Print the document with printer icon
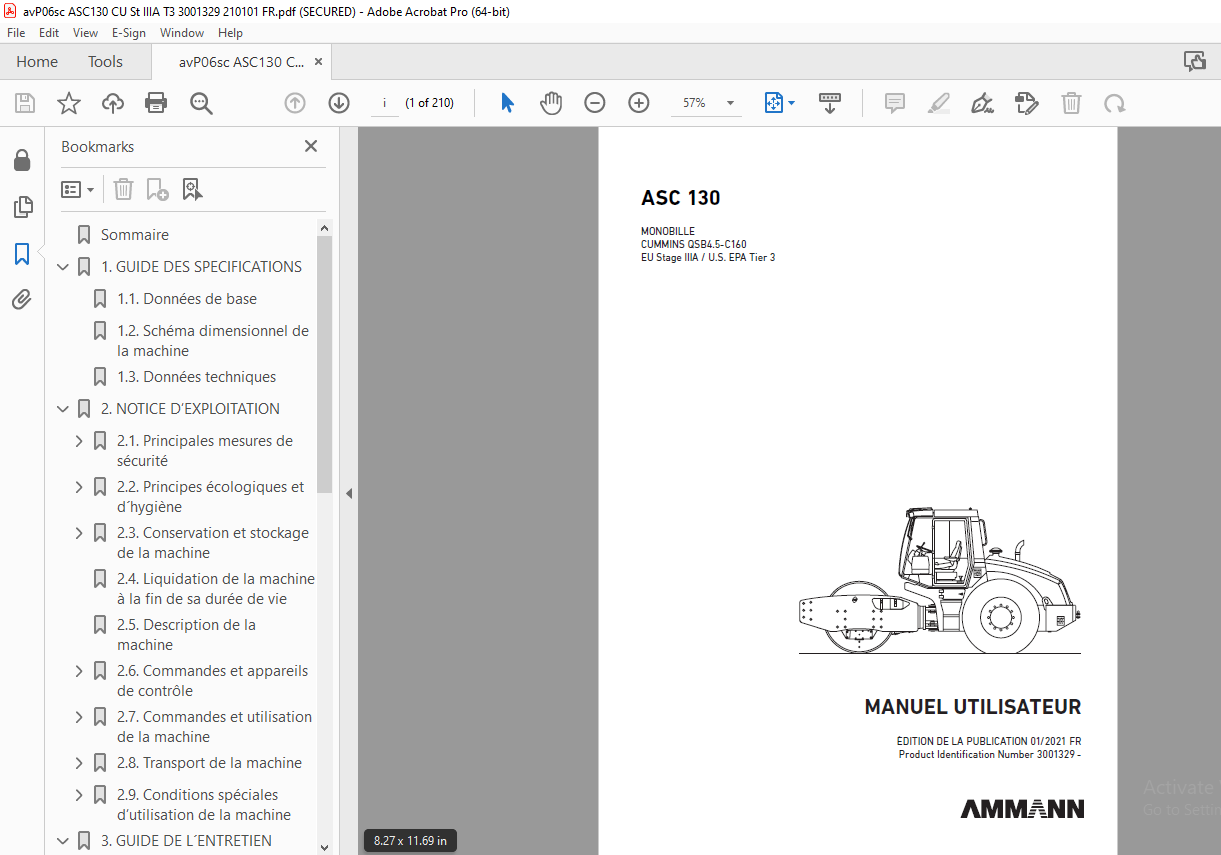1221x855 pixels. (156, 103)
